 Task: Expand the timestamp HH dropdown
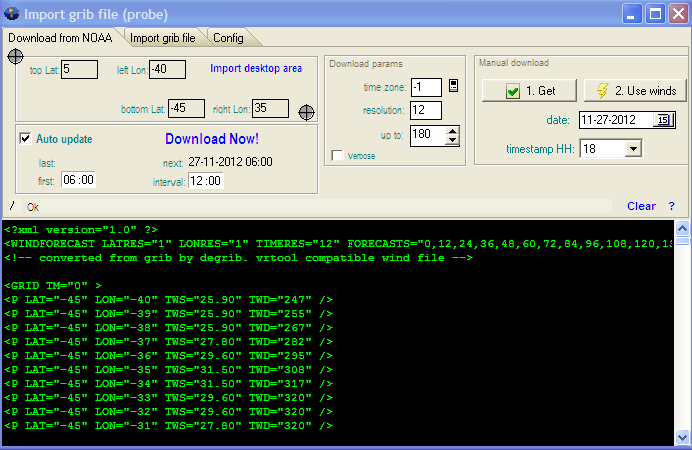pos(632,149)
